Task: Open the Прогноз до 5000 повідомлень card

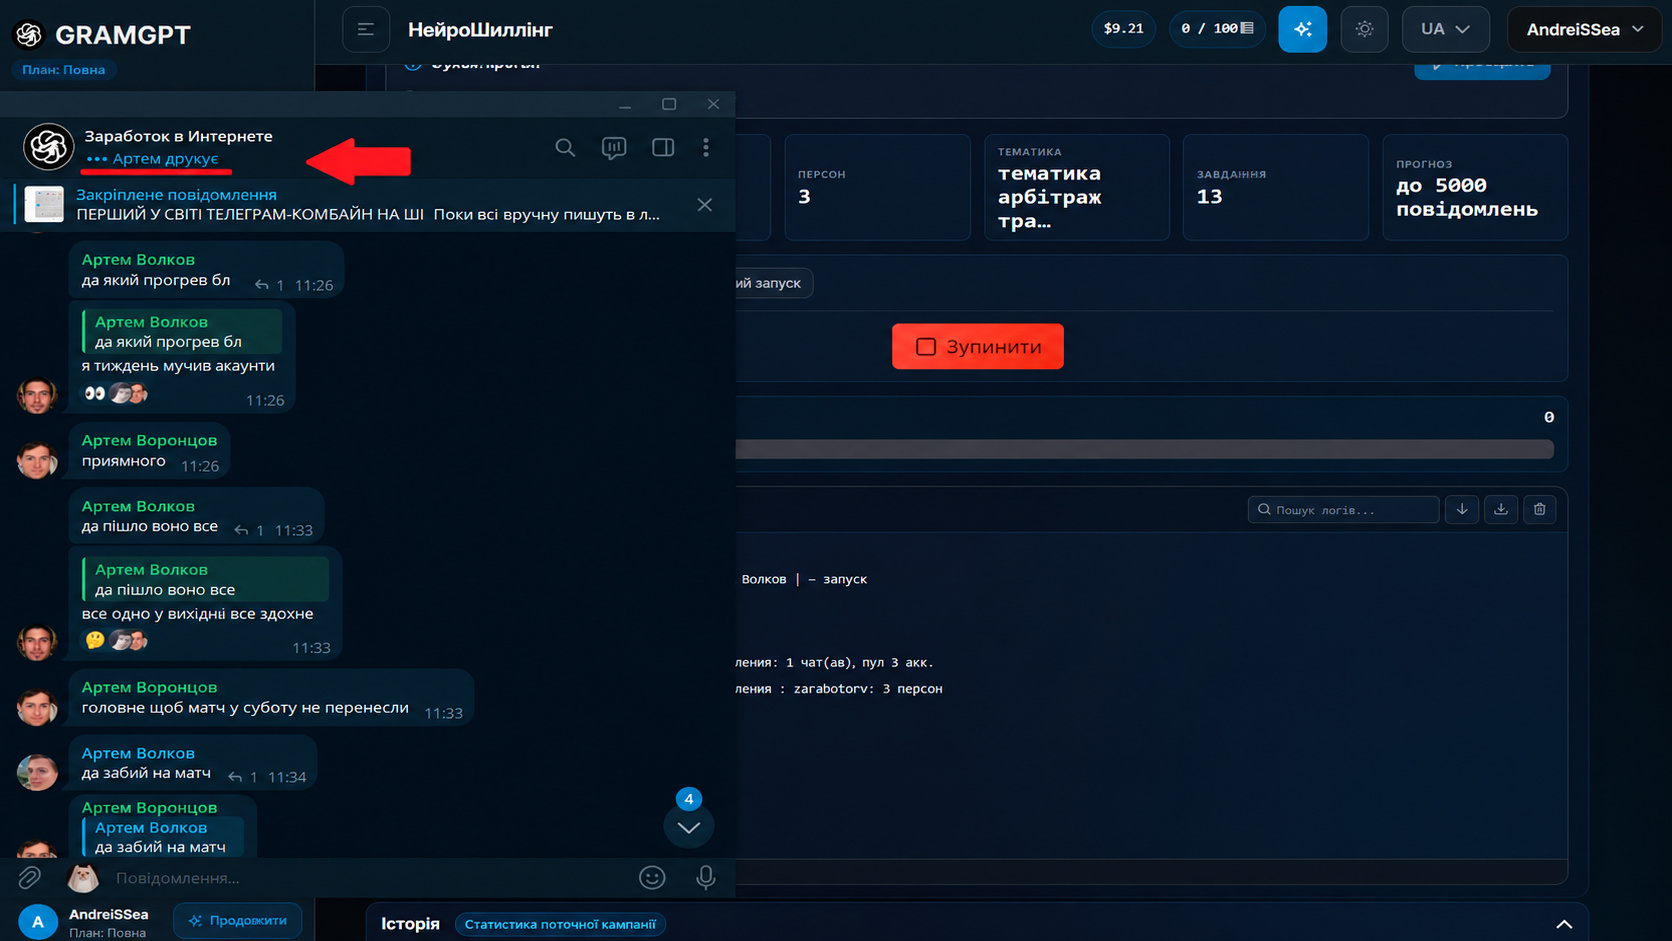Action: click(x=1475, y=187)
